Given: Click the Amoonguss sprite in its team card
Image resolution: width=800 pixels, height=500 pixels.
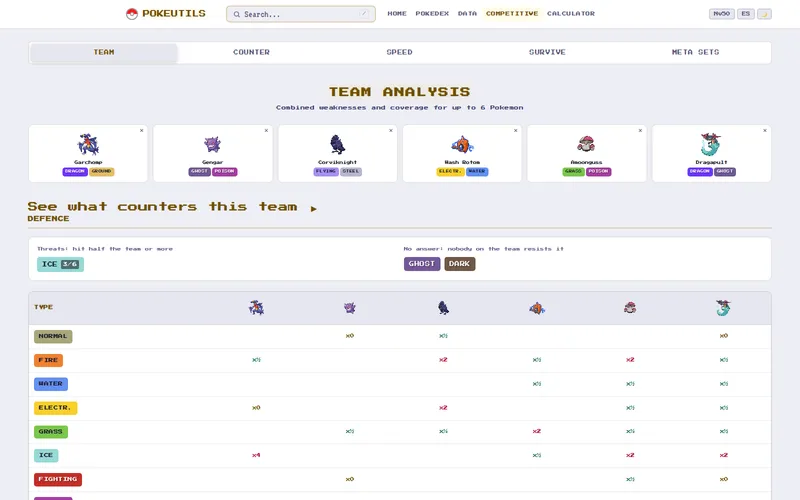Looking at the screenshot, I should pyautogui.click(x=586, y=144).
